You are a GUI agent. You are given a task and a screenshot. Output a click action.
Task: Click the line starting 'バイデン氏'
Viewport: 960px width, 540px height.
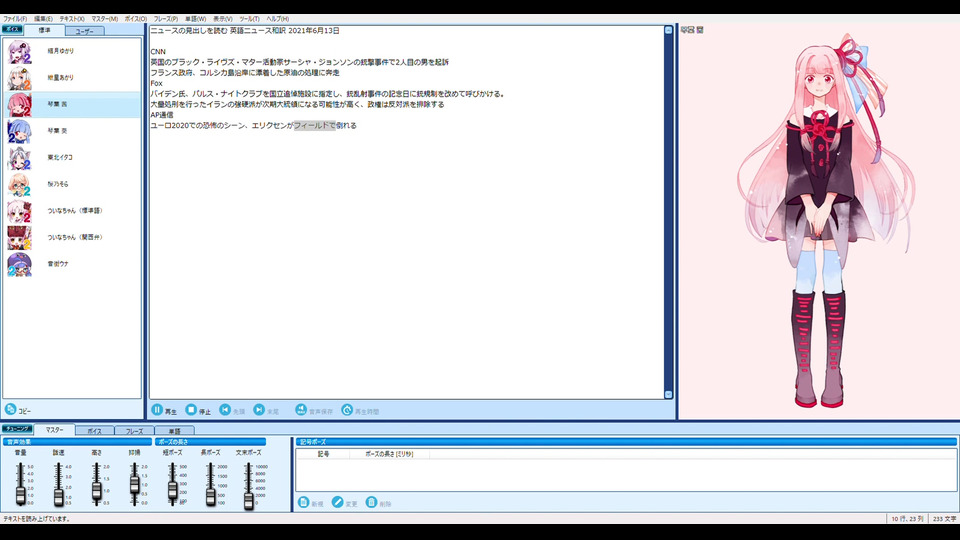pyautogui.click(x=328, y=94)
